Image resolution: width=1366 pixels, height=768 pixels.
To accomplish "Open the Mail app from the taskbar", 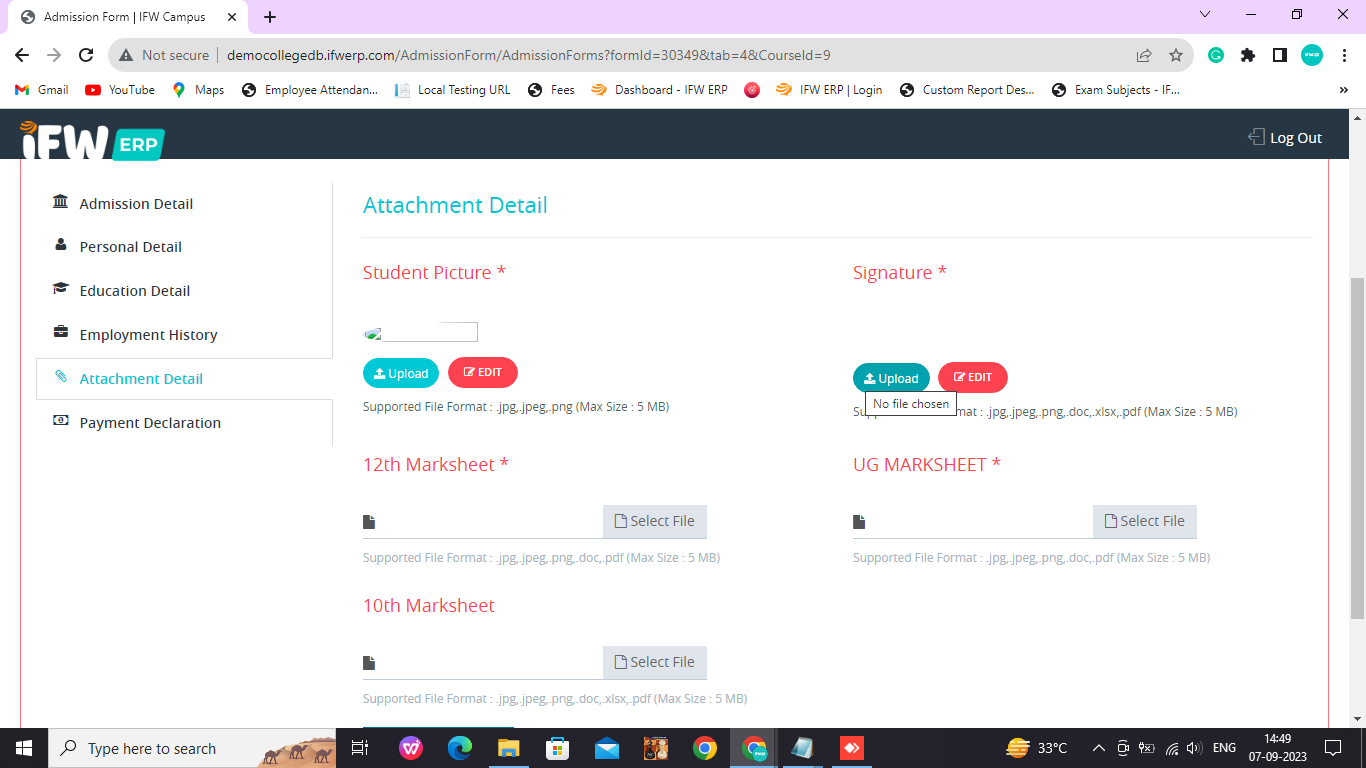I will [606, 748].
